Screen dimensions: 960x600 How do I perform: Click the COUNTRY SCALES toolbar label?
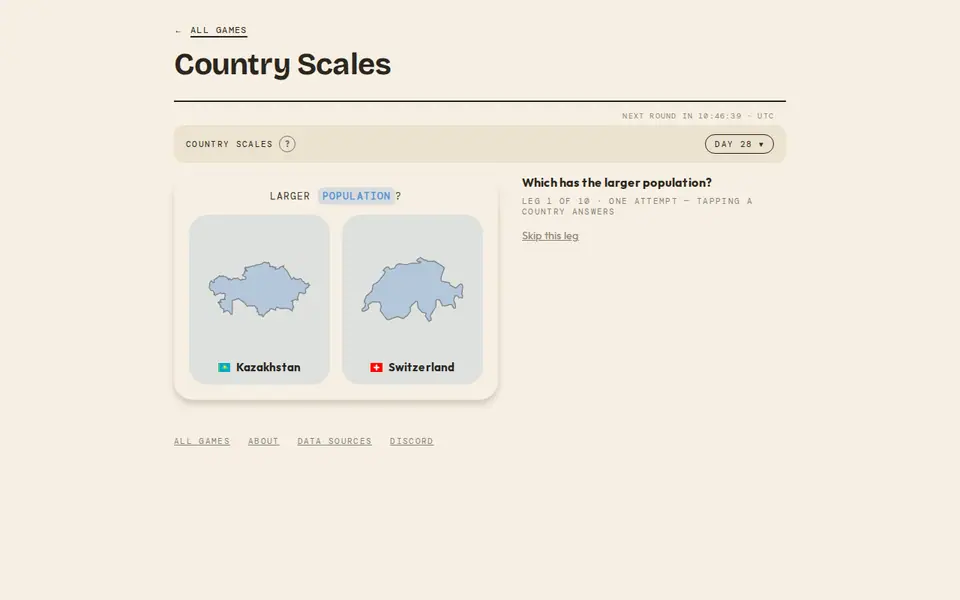pos(229,144)
